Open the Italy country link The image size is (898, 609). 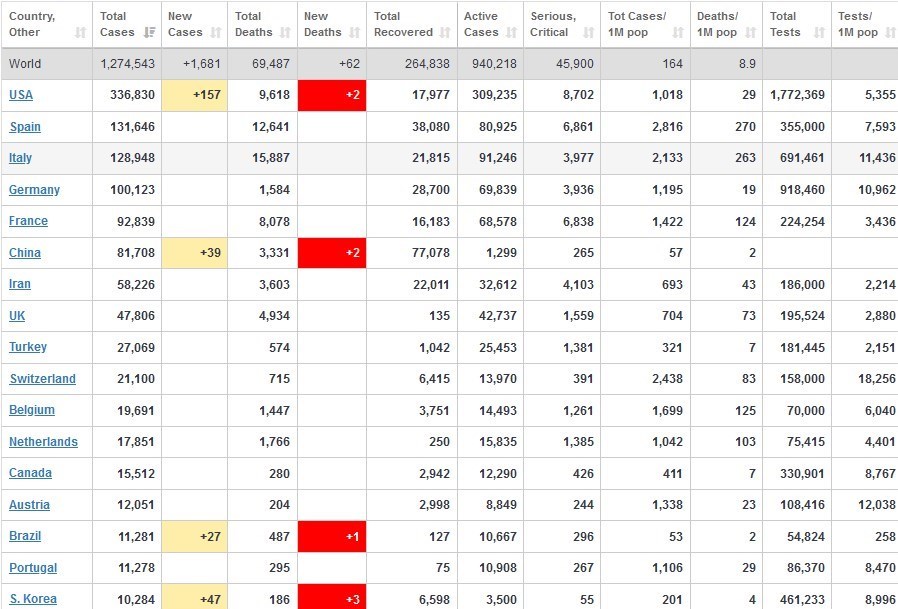20,158
